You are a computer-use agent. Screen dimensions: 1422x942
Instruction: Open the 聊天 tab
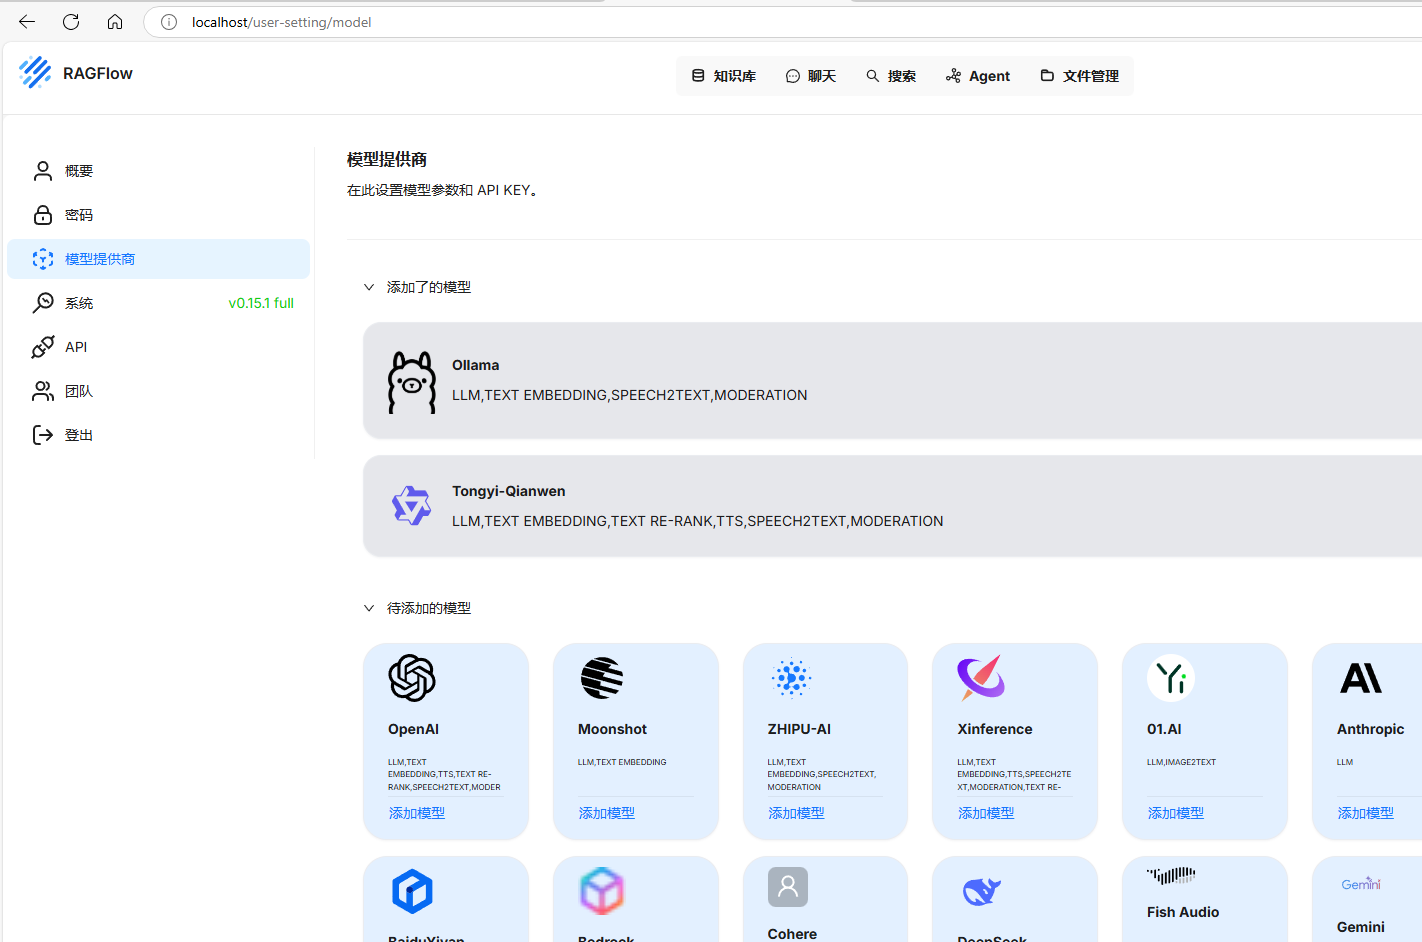point(811,76)
